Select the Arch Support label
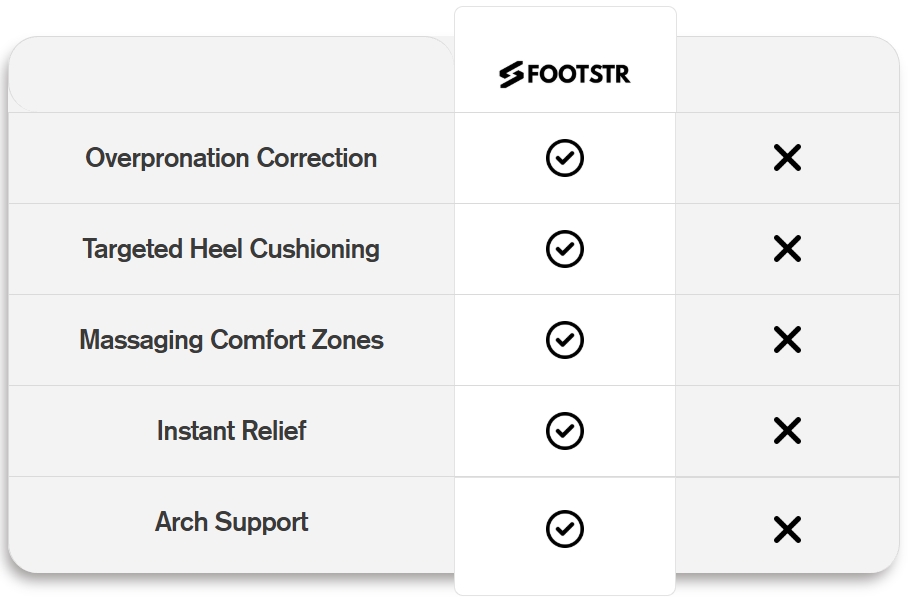The height and width of the screenshot is (601, 908). [231, 522]
